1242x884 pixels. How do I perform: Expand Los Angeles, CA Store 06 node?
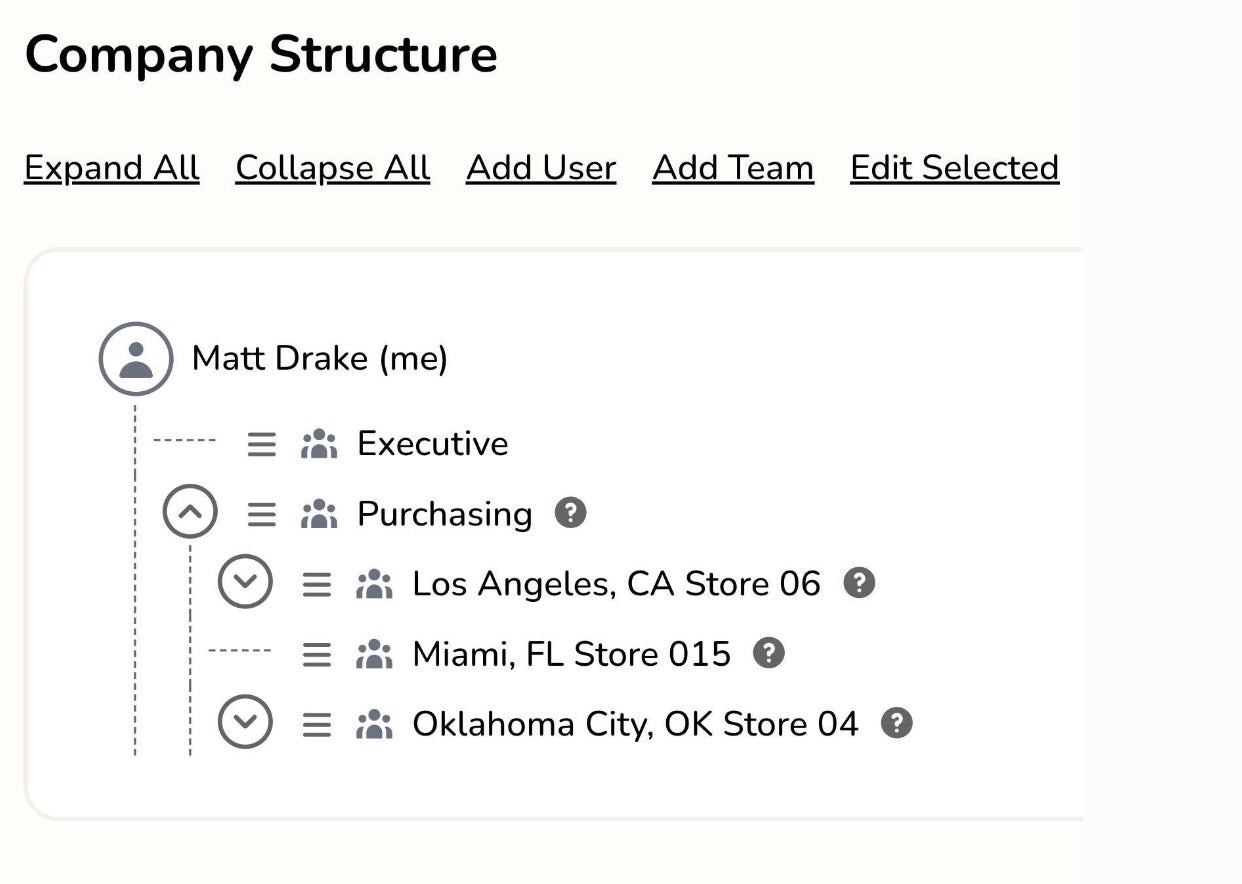[245, 581]
